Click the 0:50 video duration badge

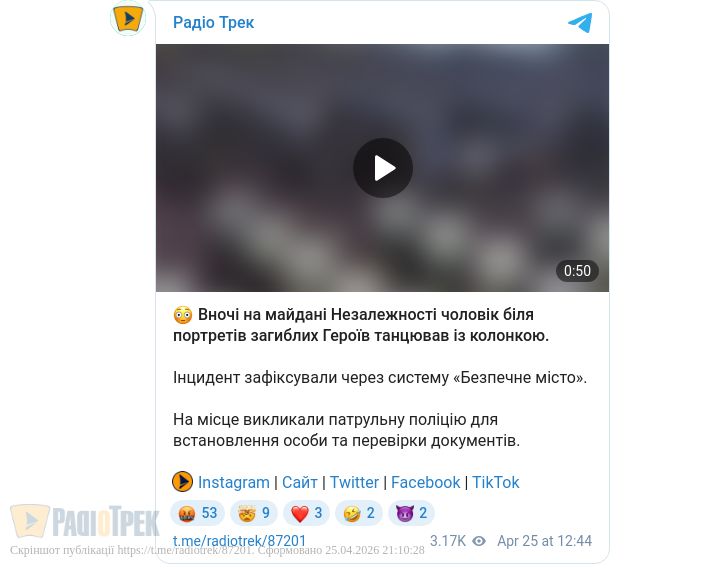pyautogui.click(x=577, y=270)
